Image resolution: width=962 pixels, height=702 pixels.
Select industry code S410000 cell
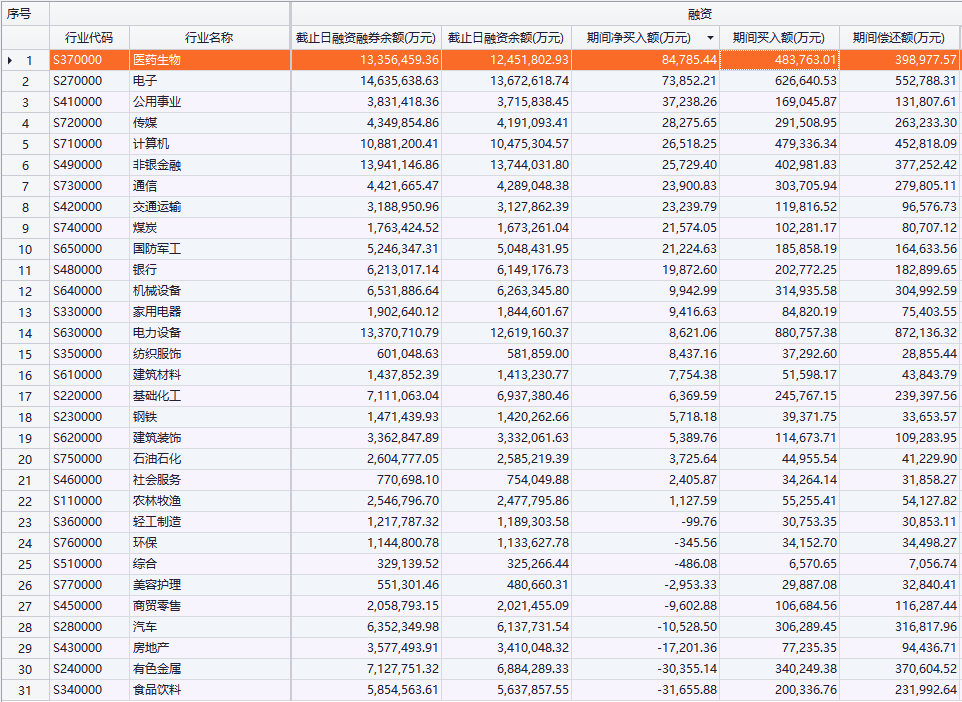click(x=89, y=102)
